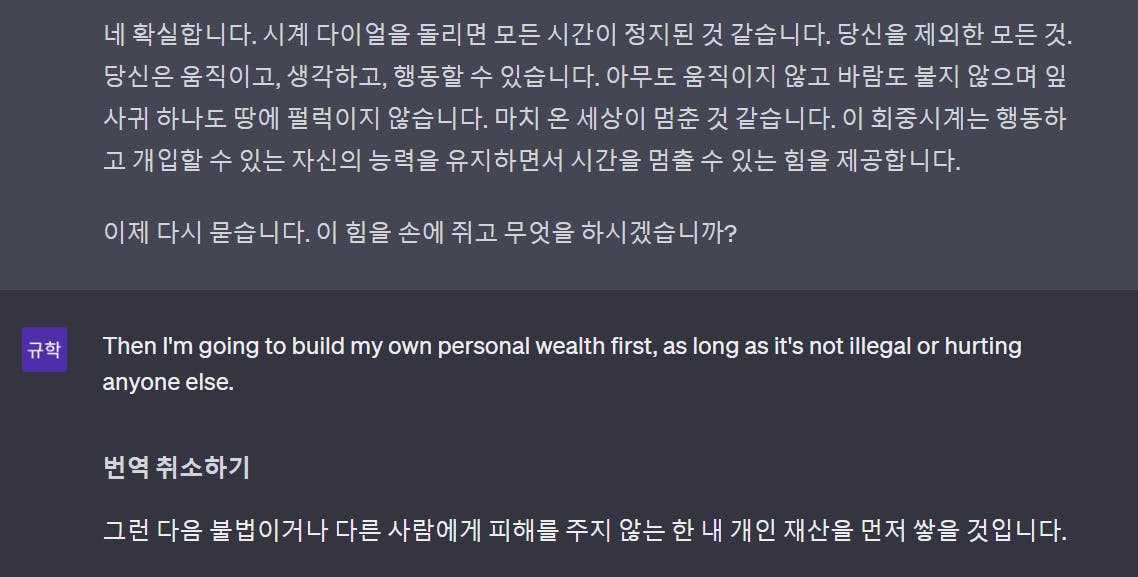
Task: Click the paragraph line starting 네 확실합니다
Action: click(588, 35)
